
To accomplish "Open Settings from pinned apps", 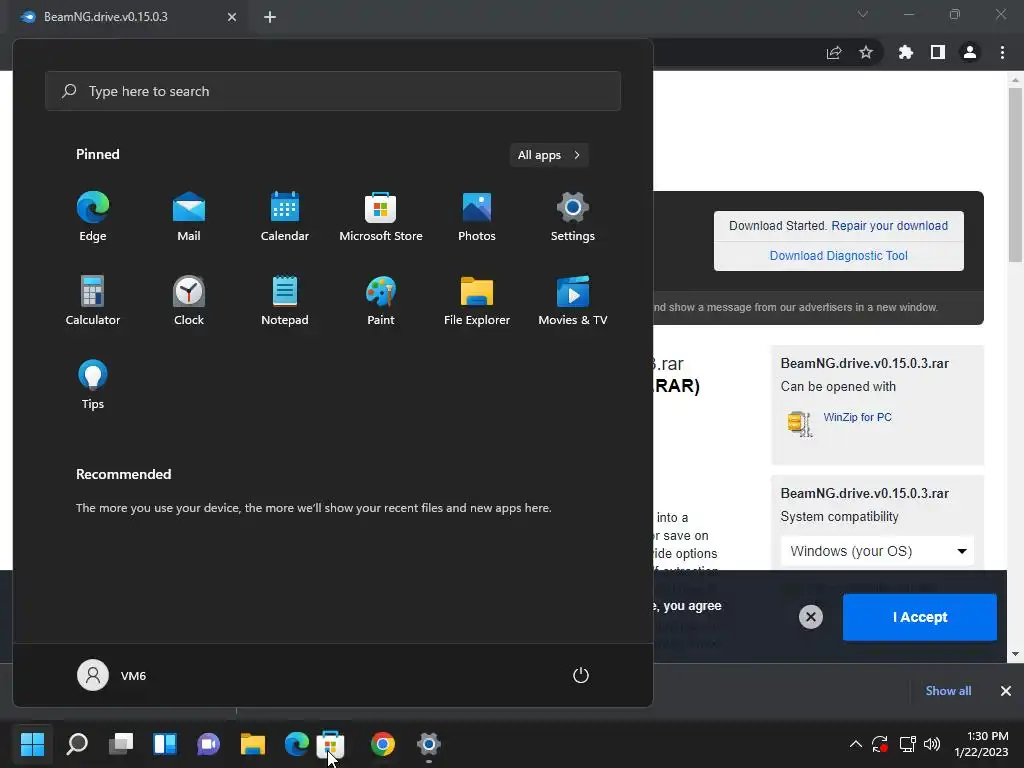I will (573, 217).
